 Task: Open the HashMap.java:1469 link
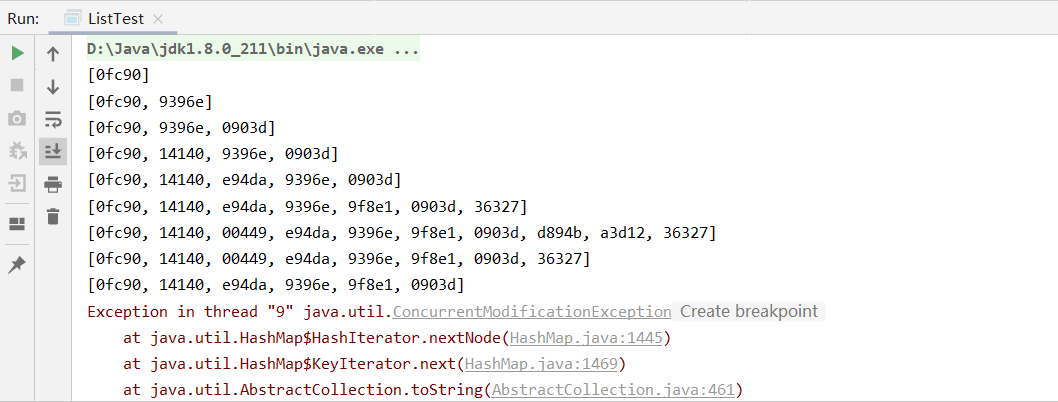(542, 364)
